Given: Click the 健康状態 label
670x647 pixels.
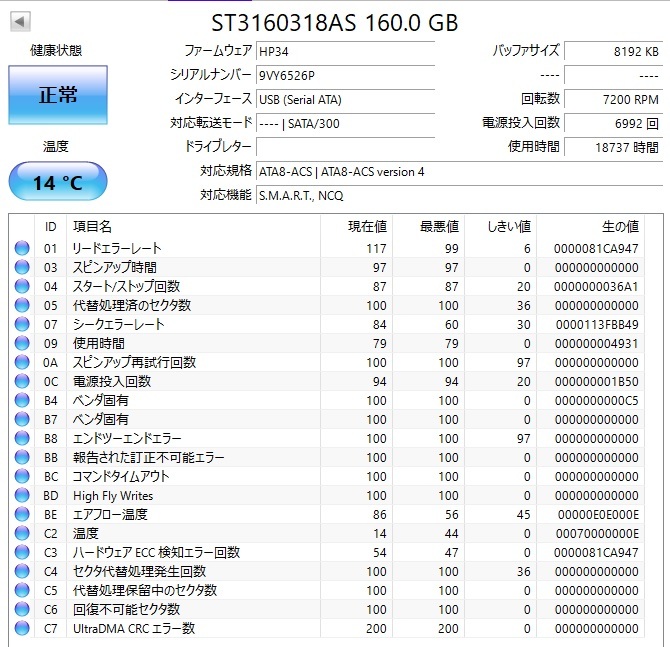Looking at the screenshot, I should click(x=56, y=50).
